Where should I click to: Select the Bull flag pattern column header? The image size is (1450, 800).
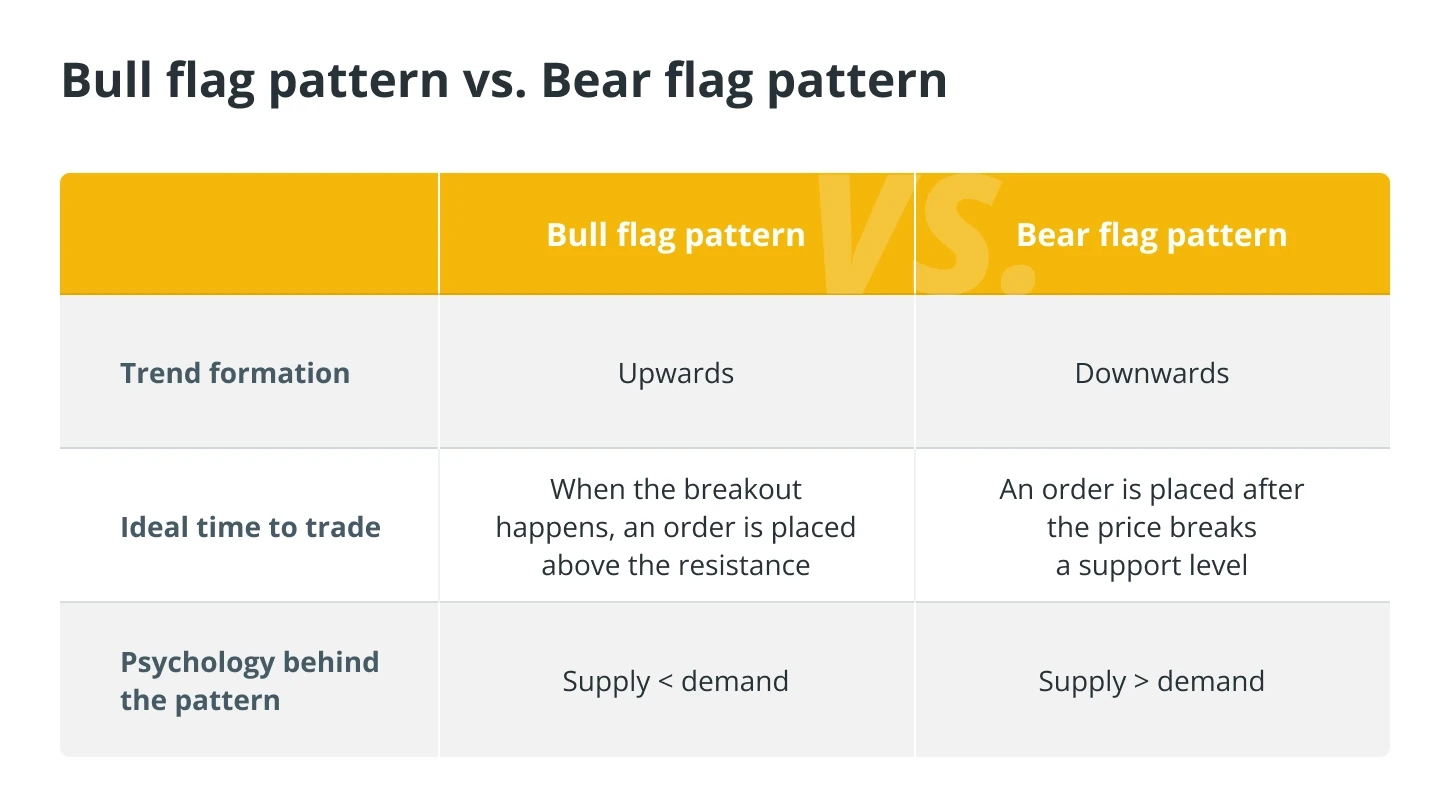pyautogui.click(x=676, y=235)
